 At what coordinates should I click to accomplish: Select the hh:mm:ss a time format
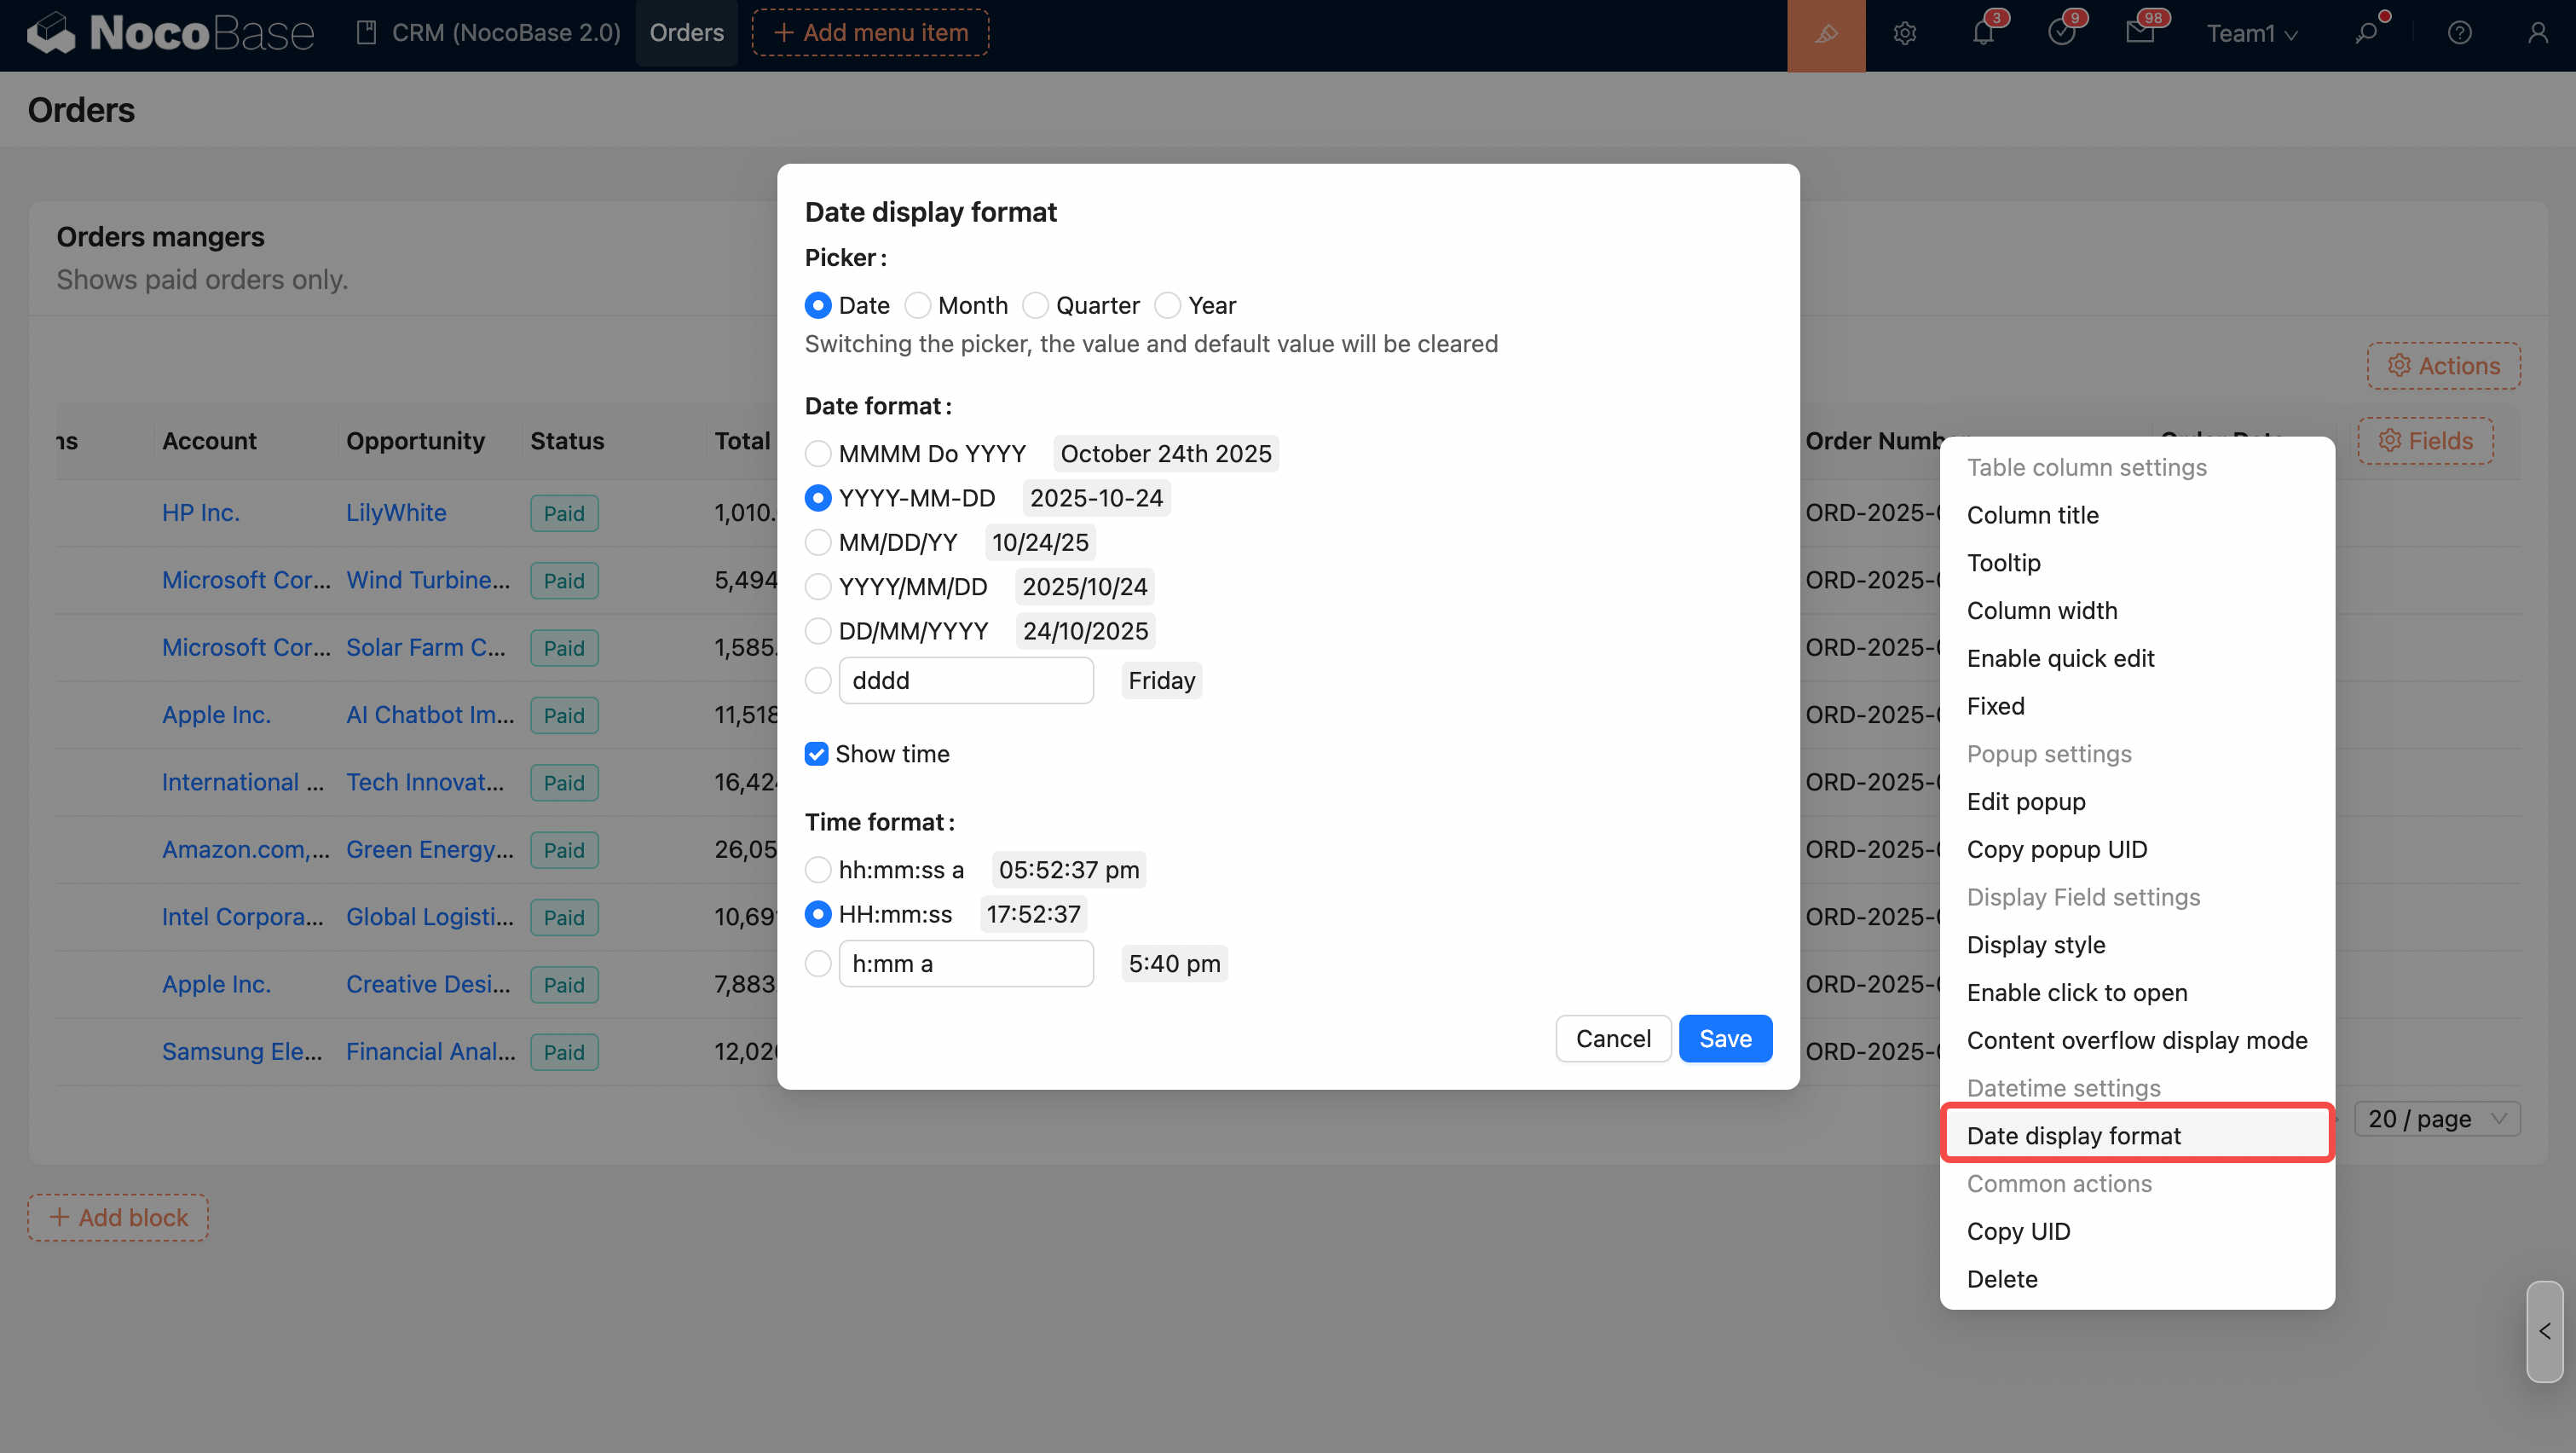(x=818, y=870)
